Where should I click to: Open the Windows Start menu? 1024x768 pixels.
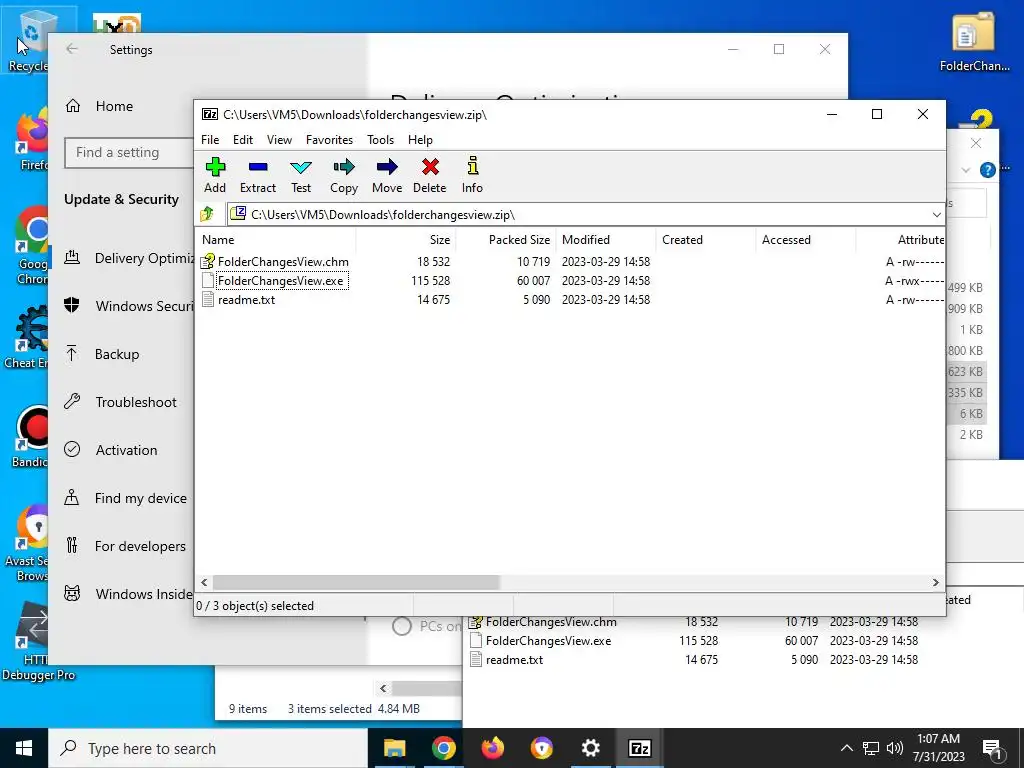click(24, 748)
